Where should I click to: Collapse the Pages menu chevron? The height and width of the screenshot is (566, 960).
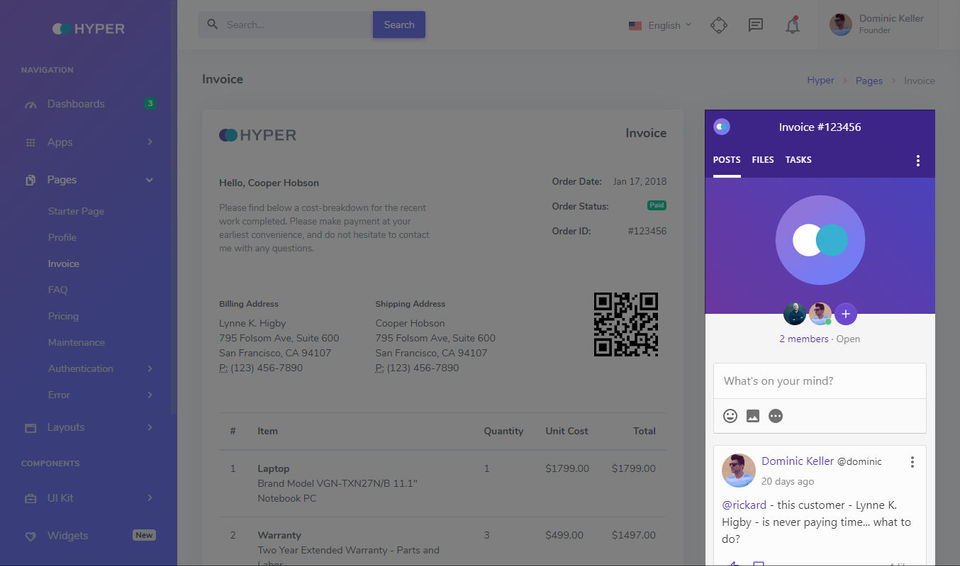[150, 180]
